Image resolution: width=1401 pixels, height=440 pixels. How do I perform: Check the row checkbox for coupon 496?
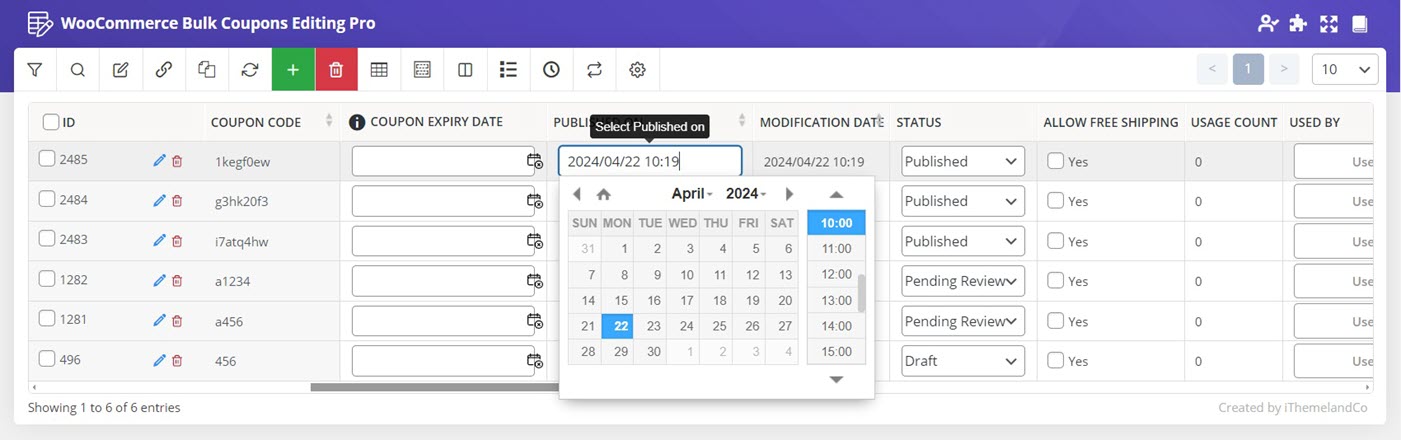click(47, 358)
